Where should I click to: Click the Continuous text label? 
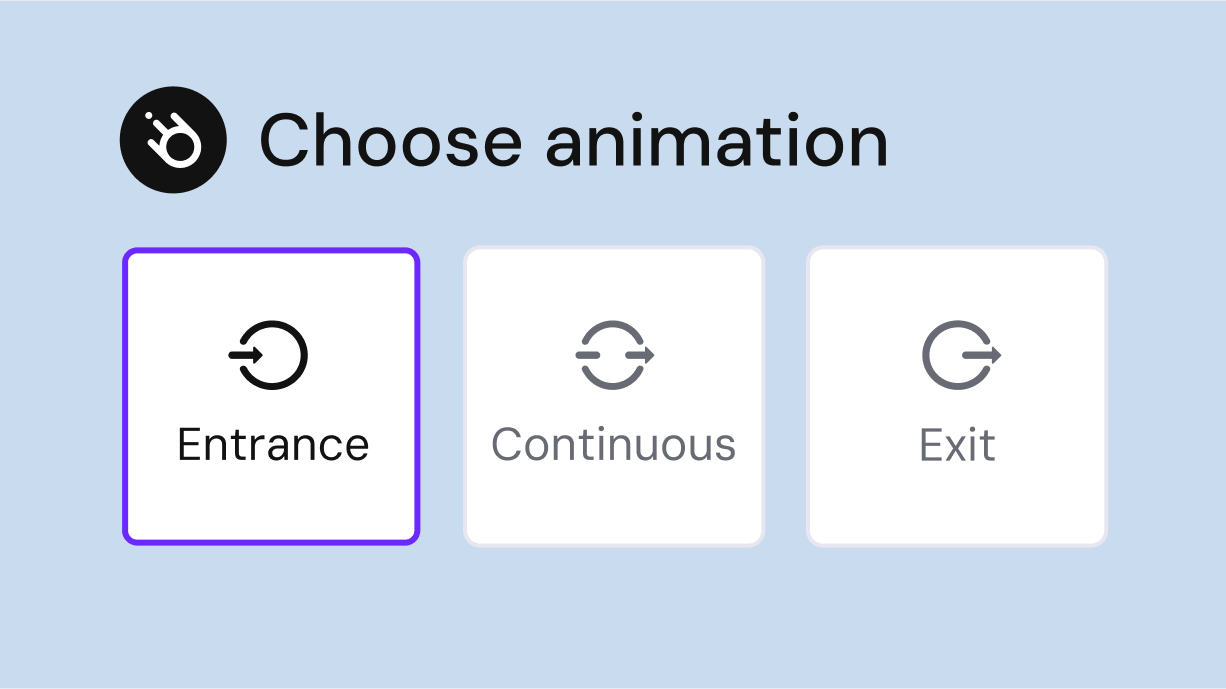(x=614, y=443)
